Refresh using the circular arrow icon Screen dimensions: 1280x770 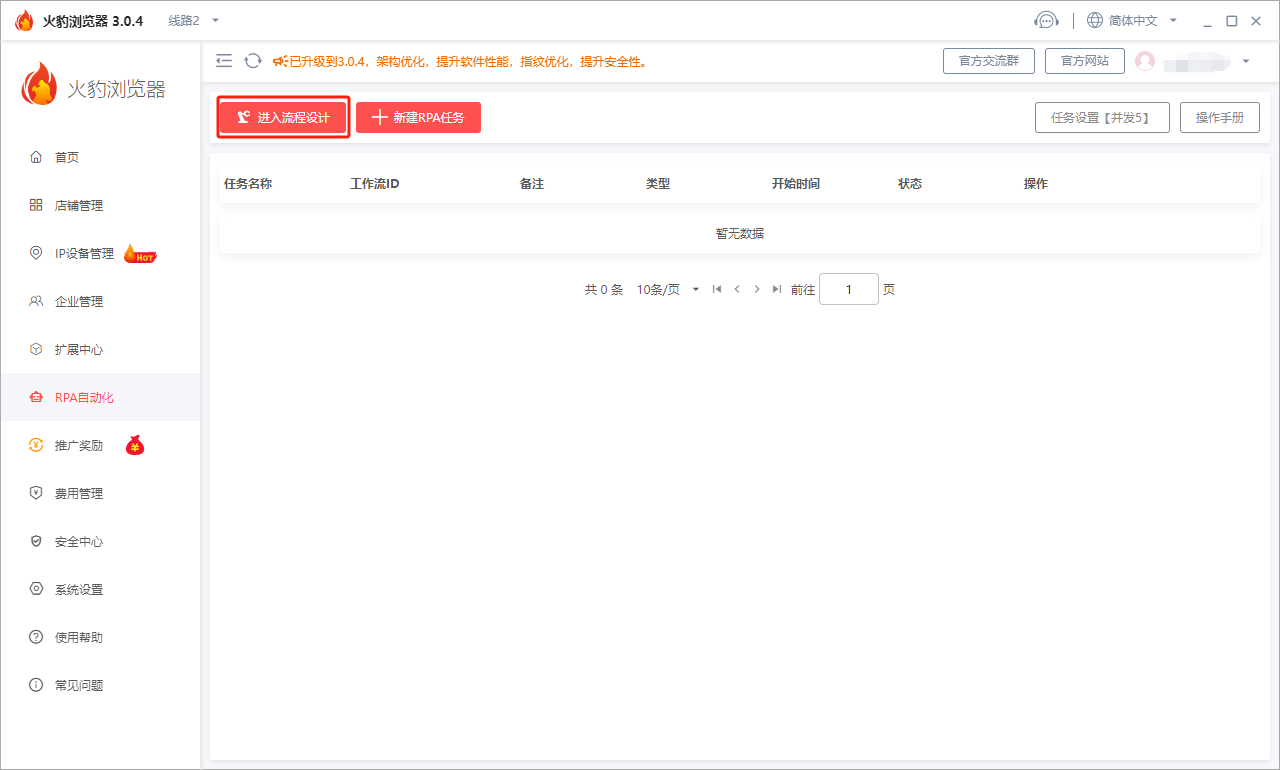(251, 60)
